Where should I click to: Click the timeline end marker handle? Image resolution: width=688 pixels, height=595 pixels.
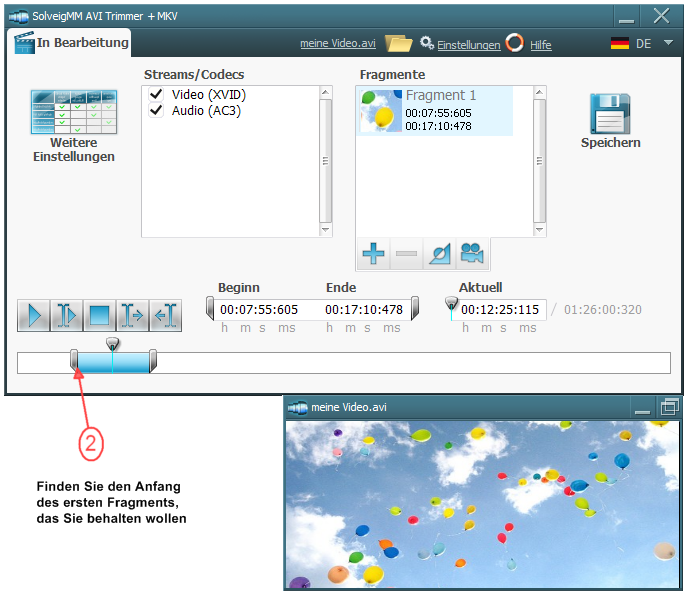153,361
